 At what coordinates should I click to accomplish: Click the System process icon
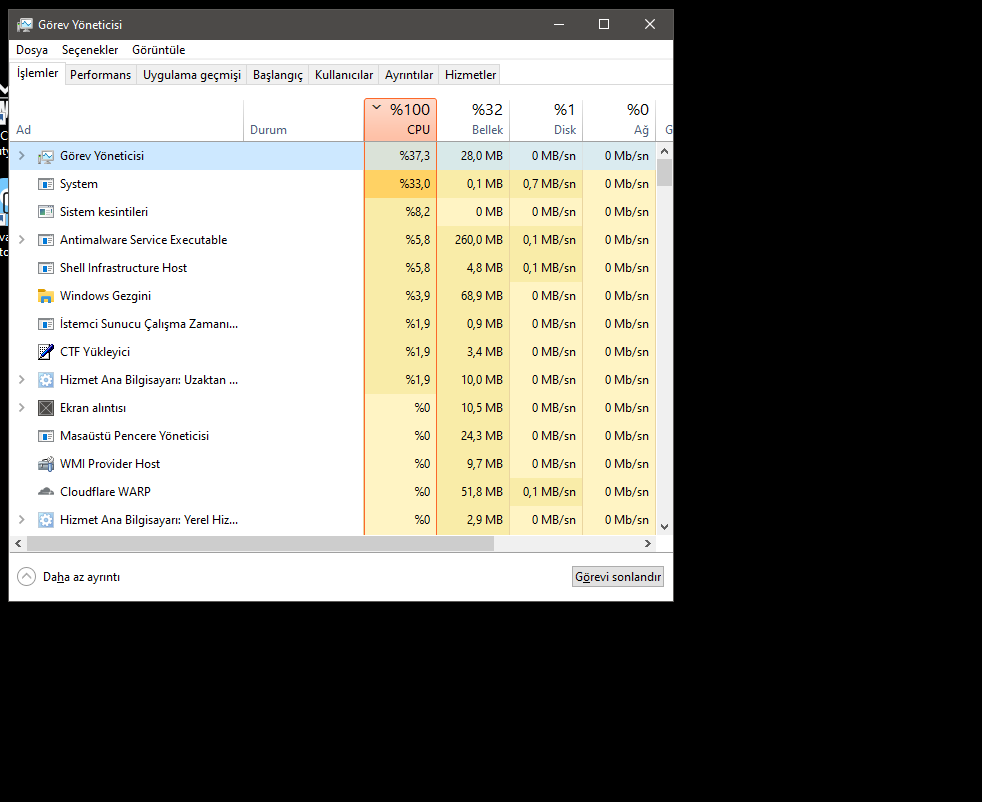point(46,184)
